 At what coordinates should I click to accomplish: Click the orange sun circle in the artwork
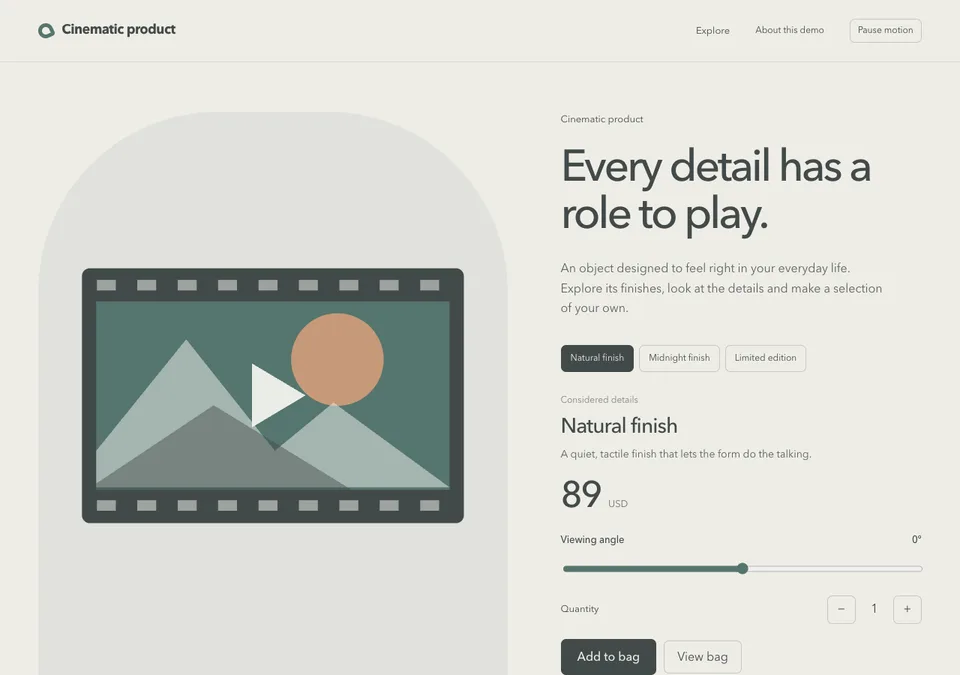pos(337,360)
